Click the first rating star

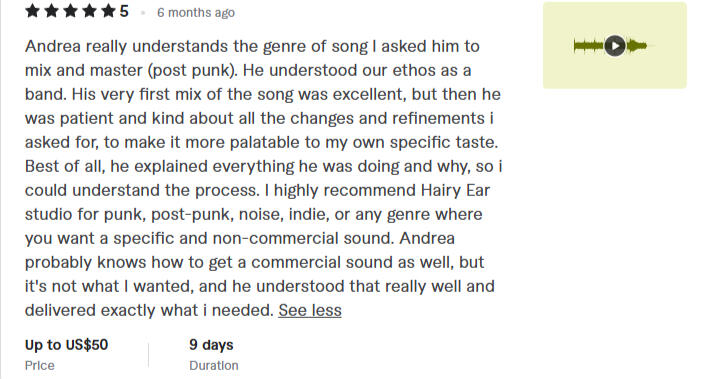coord(33,11)
